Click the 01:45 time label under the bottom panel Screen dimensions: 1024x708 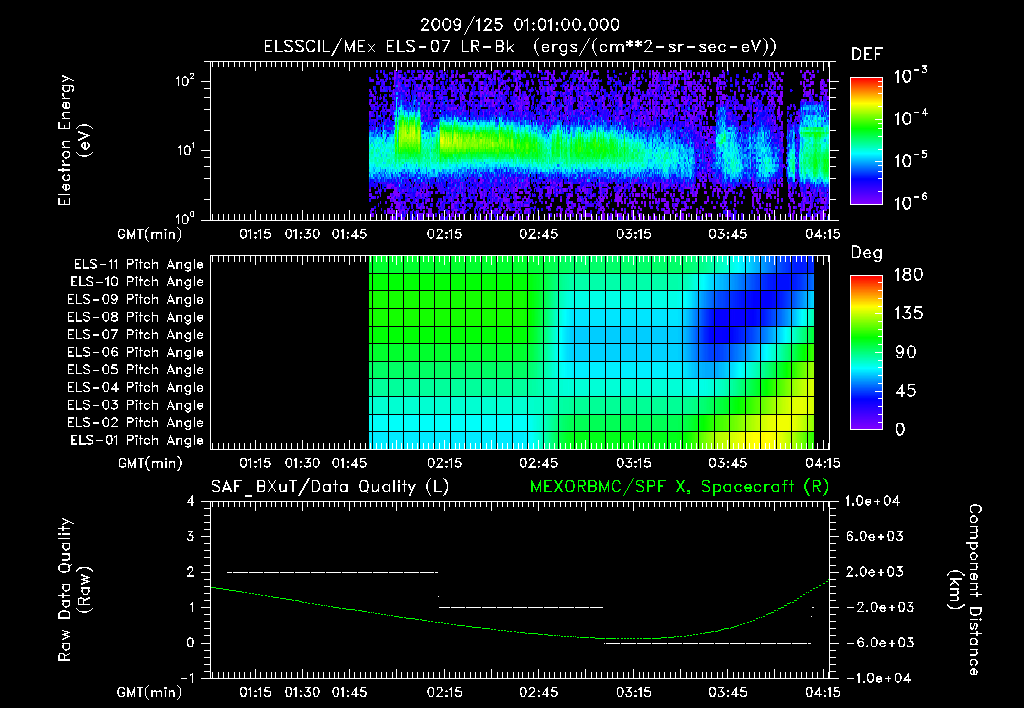(349, 692)
